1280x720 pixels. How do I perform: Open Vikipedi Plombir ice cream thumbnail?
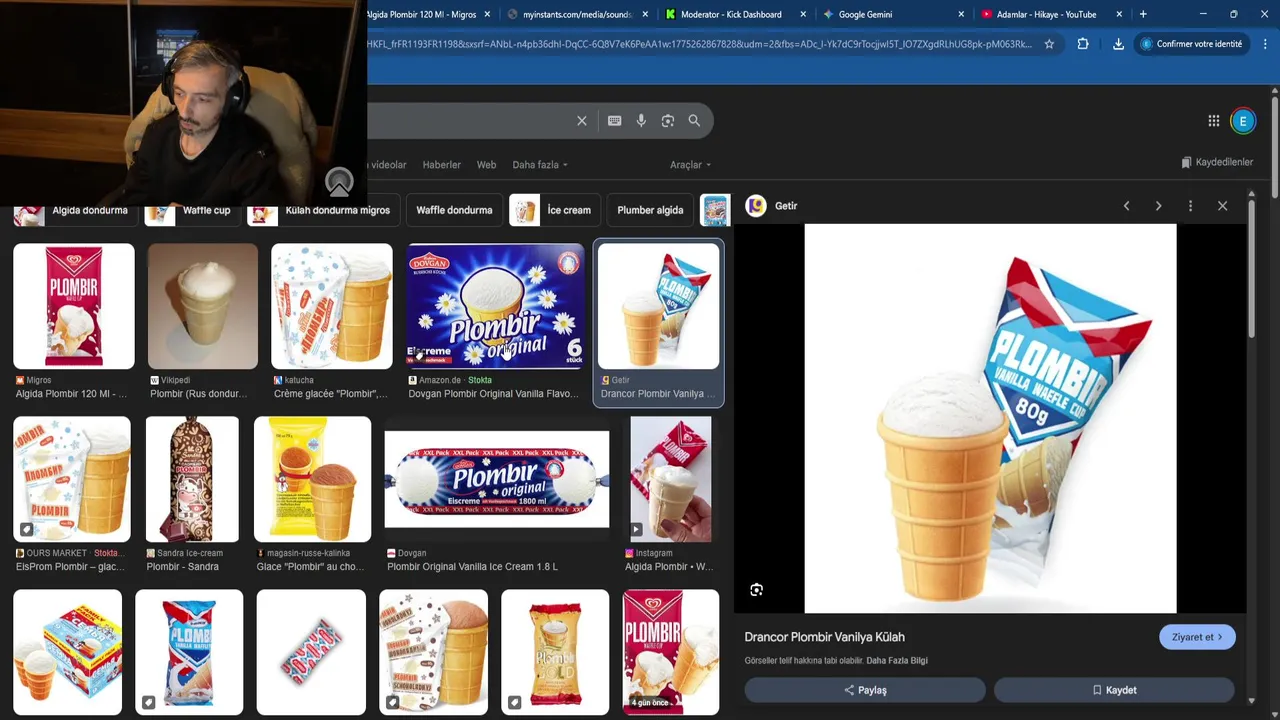[203, 306]
